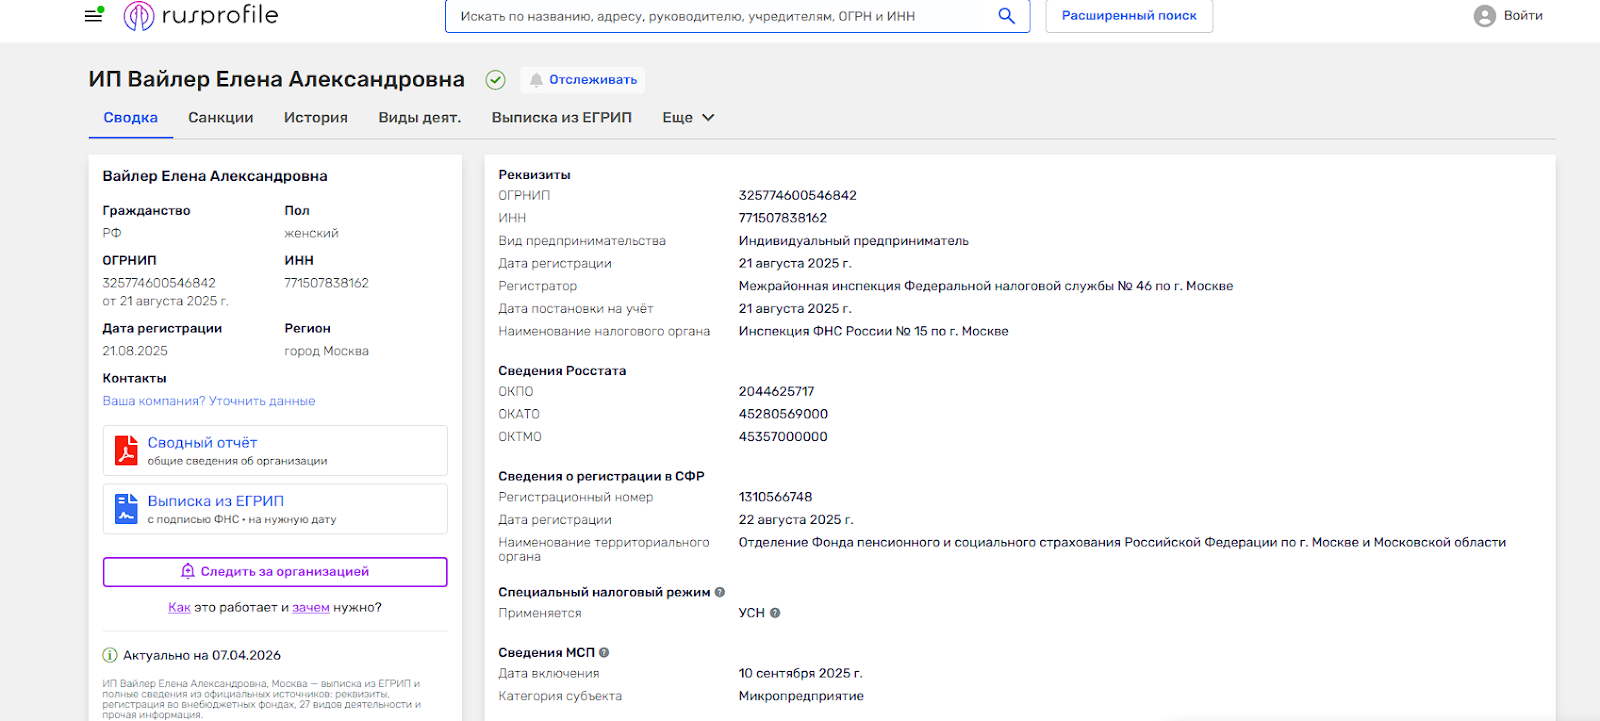Click the magnifier search icon

pos(1006,16)
